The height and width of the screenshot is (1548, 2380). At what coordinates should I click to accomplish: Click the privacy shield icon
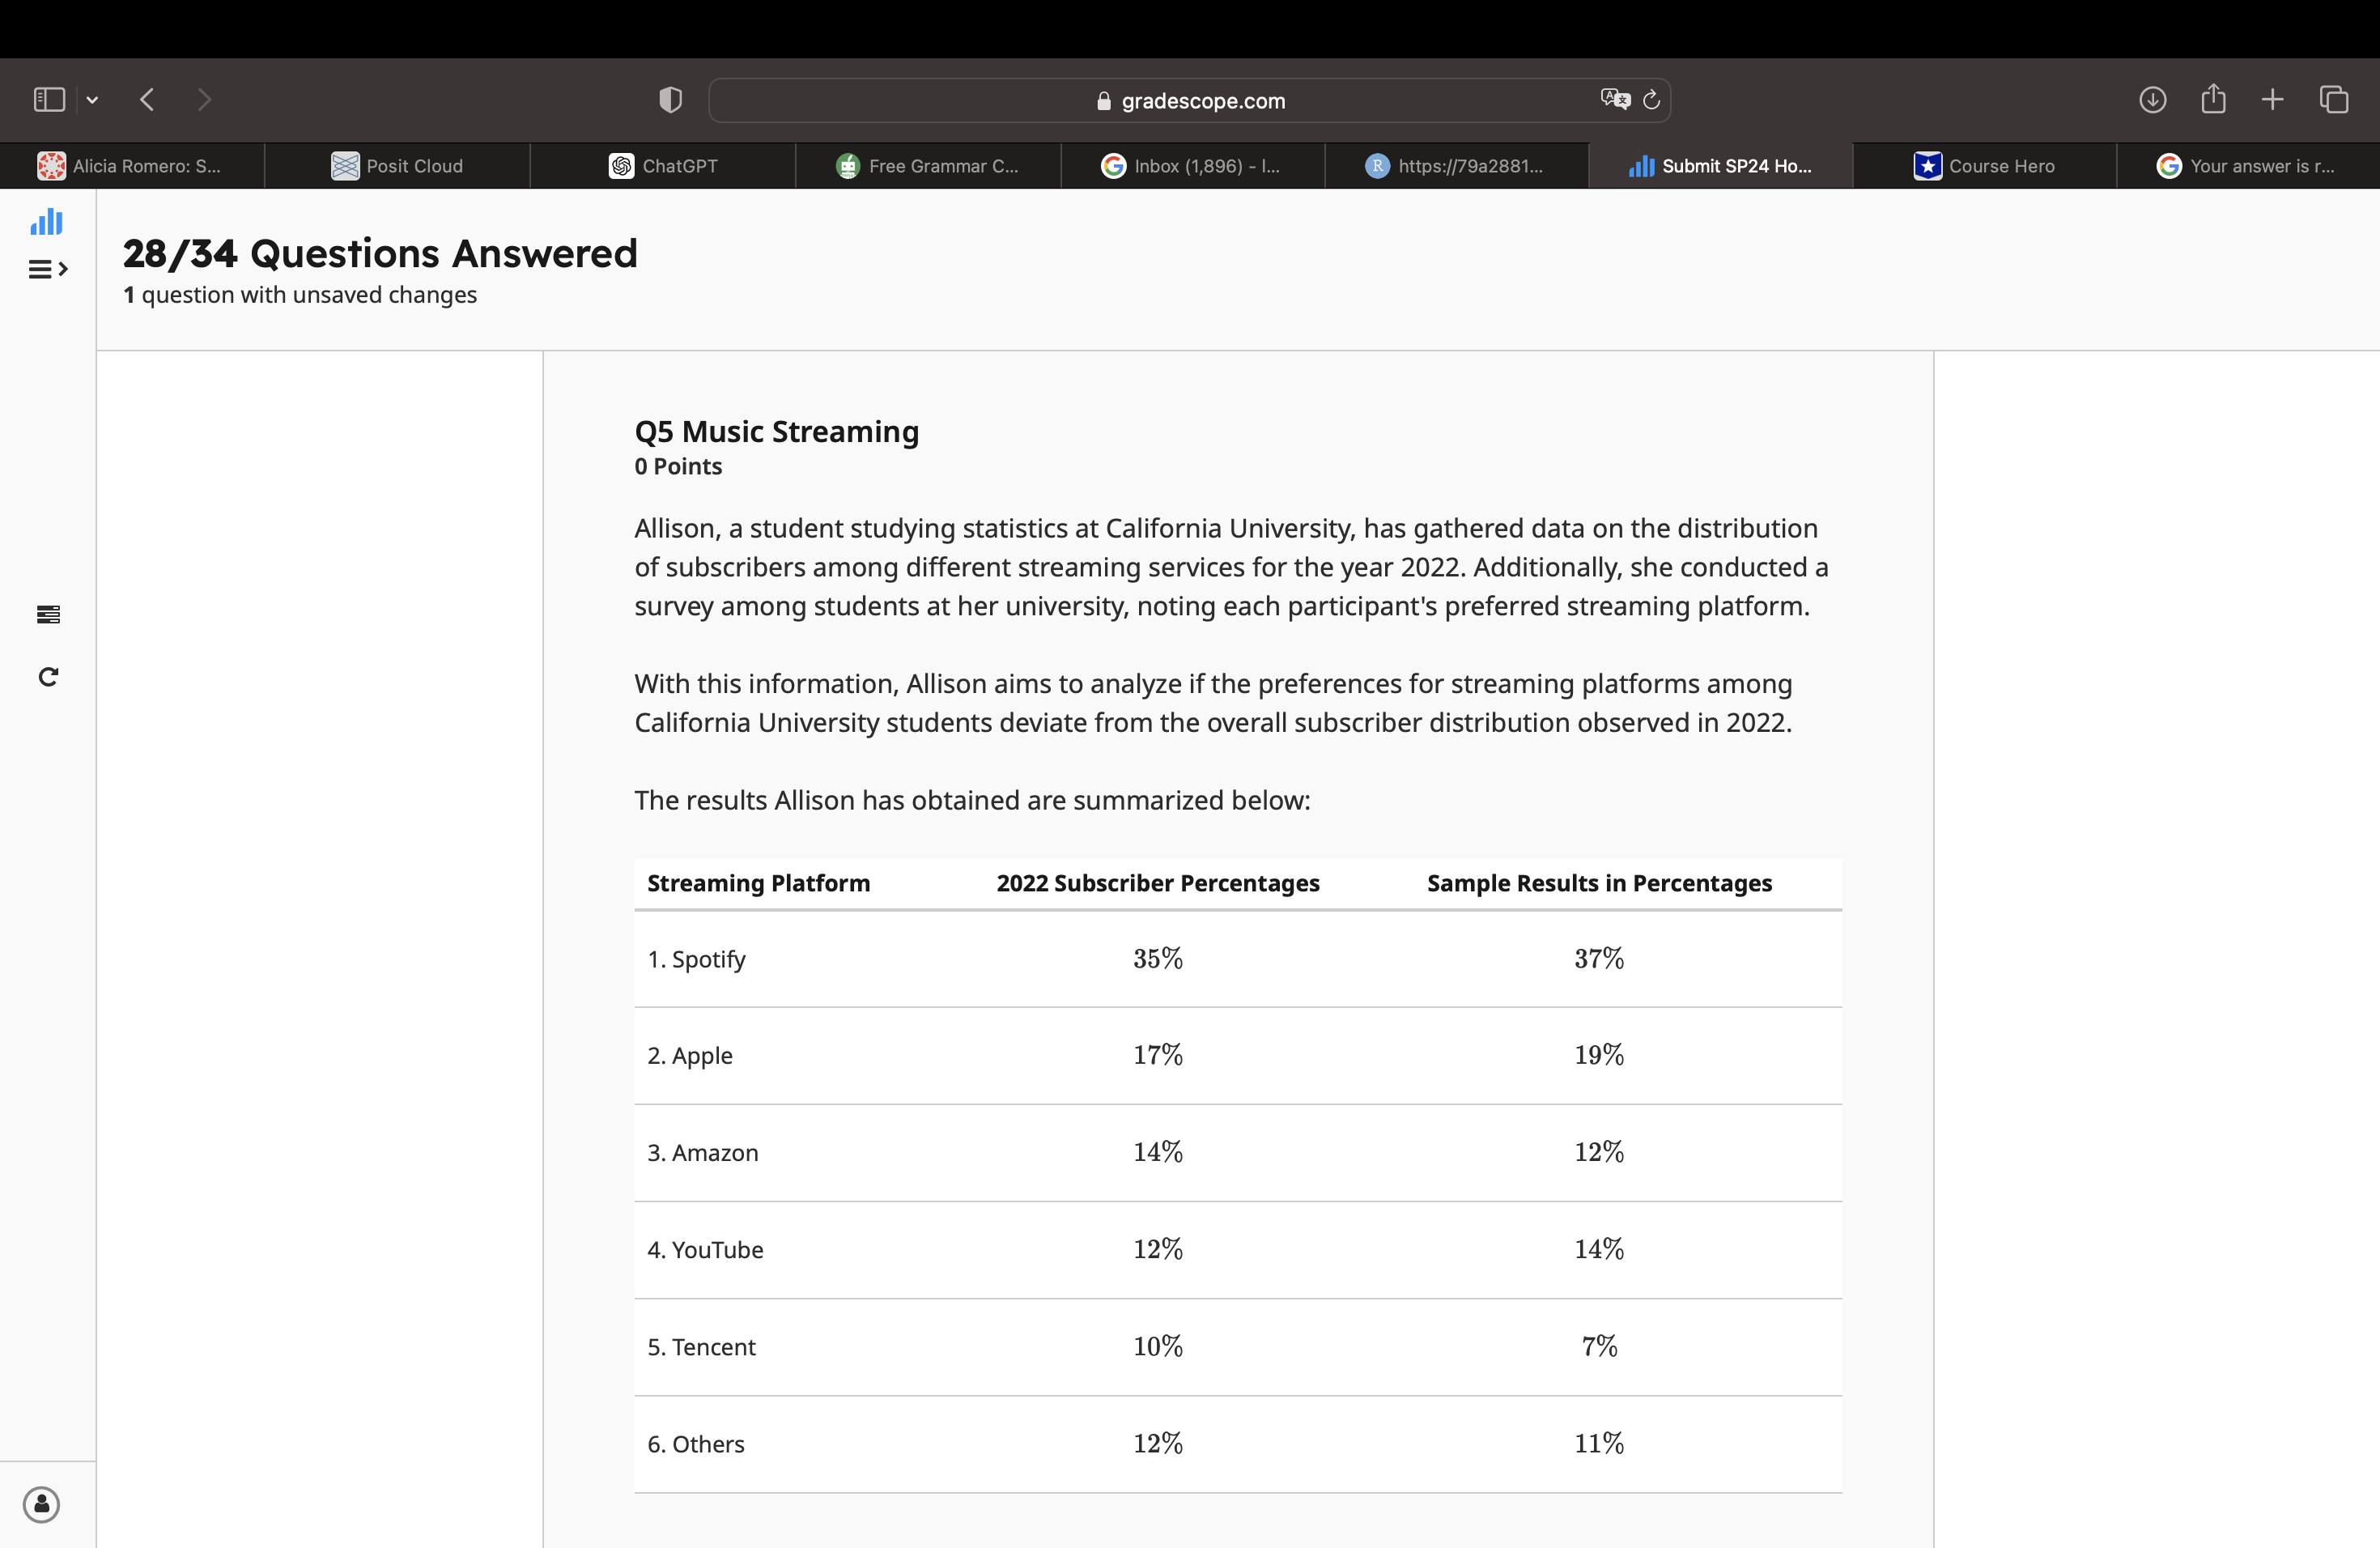point(670,100)
